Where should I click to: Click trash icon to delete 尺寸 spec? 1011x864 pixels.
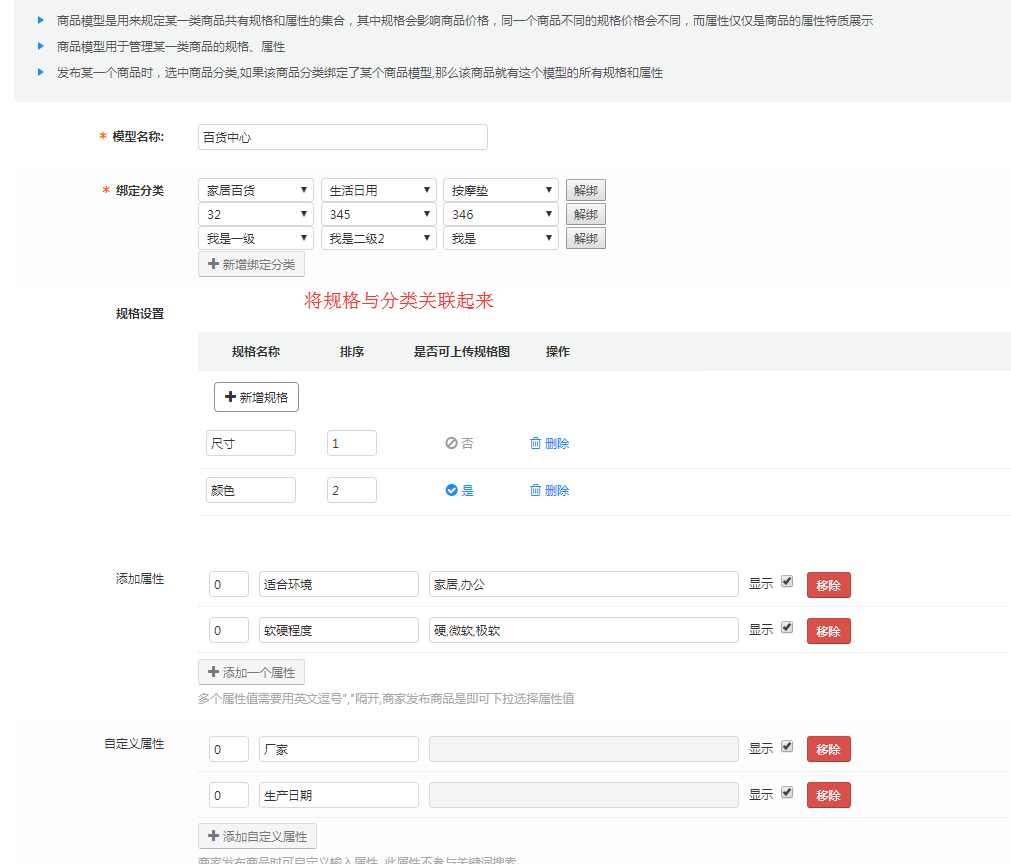tap(535, 443)
